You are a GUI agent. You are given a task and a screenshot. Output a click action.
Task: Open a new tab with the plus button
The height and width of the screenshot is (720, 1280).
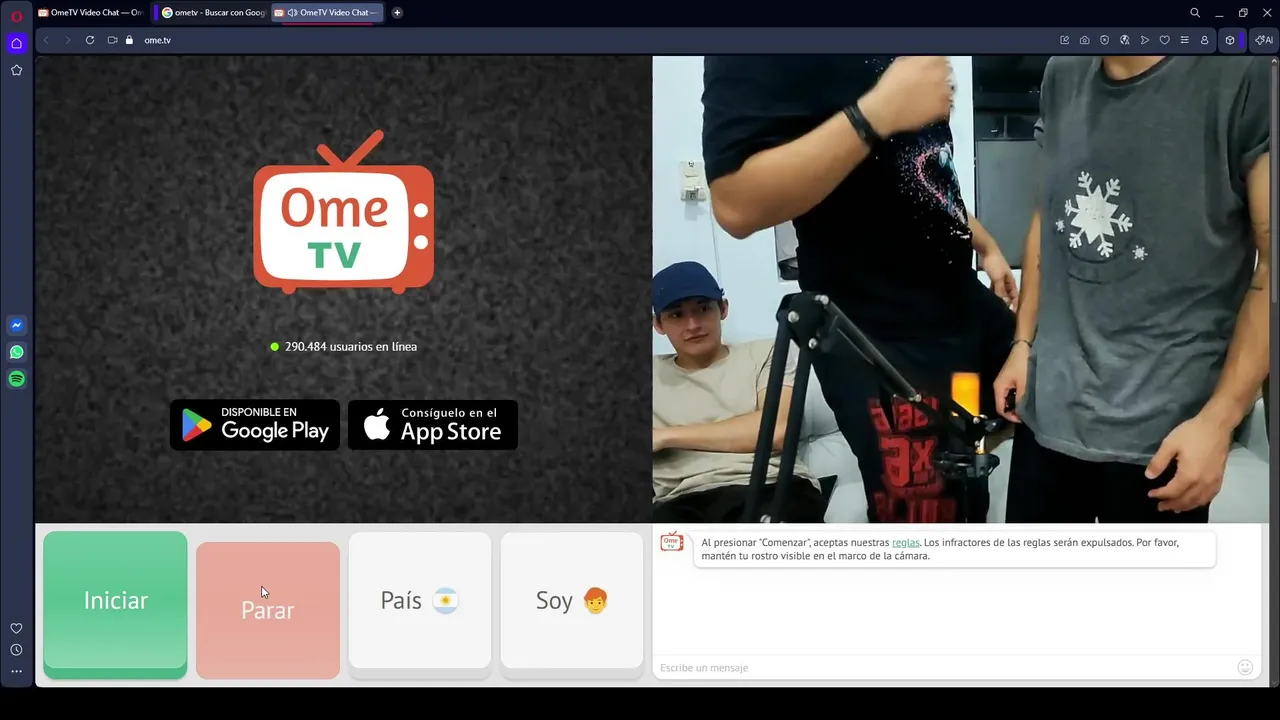coord(397,13)
